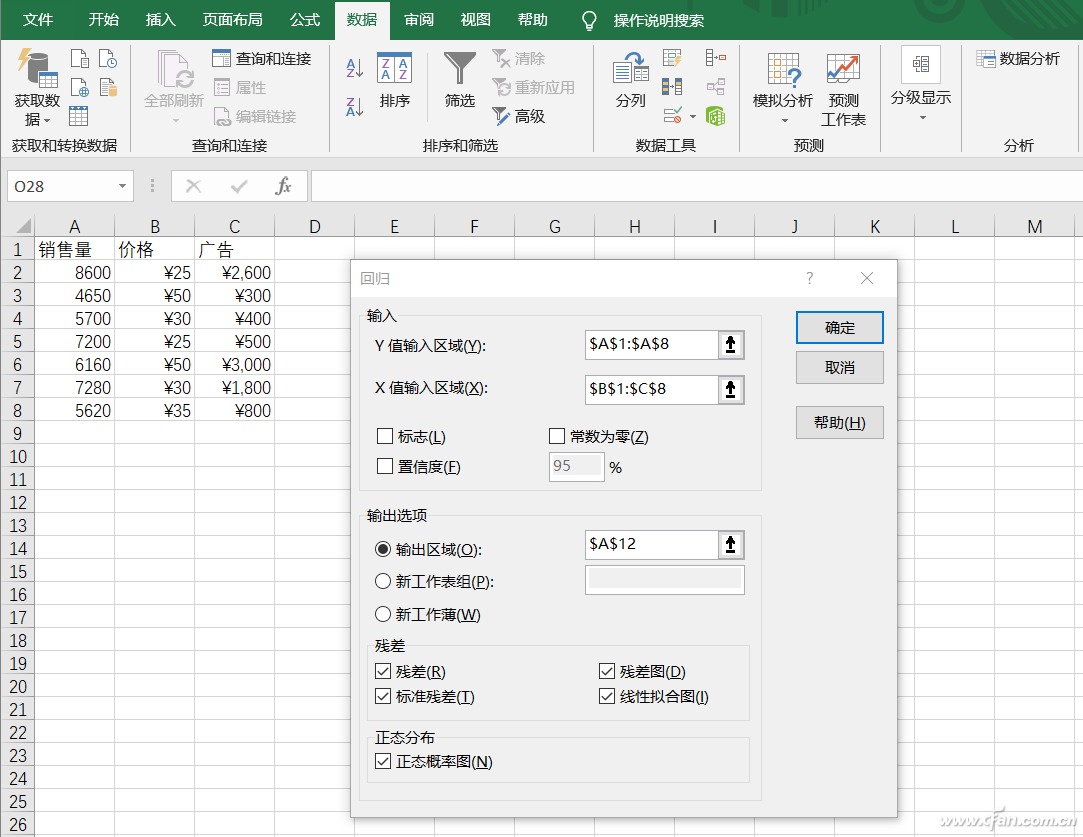Select cell A2 containing 8600

75,273
